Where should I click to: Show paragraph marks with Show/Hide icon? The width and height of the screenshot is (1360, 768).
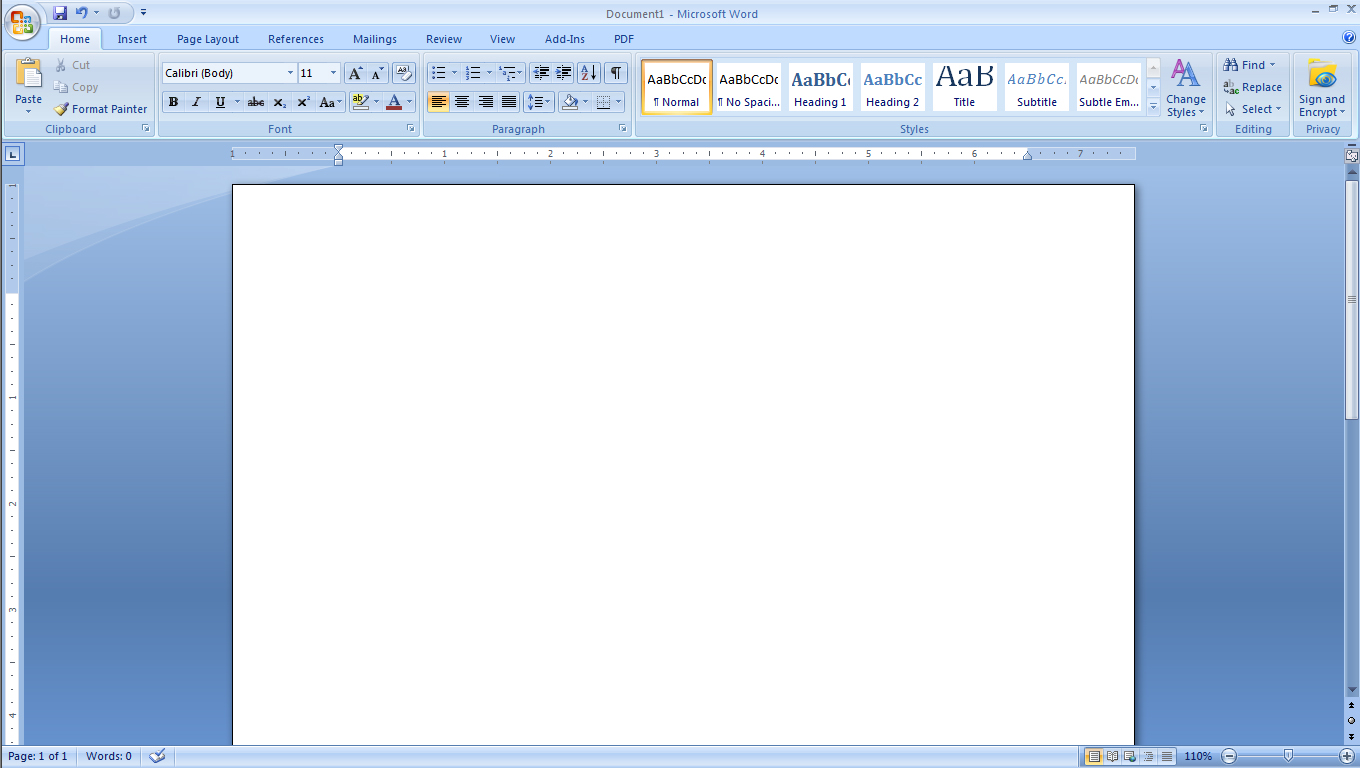click(615, 73)
